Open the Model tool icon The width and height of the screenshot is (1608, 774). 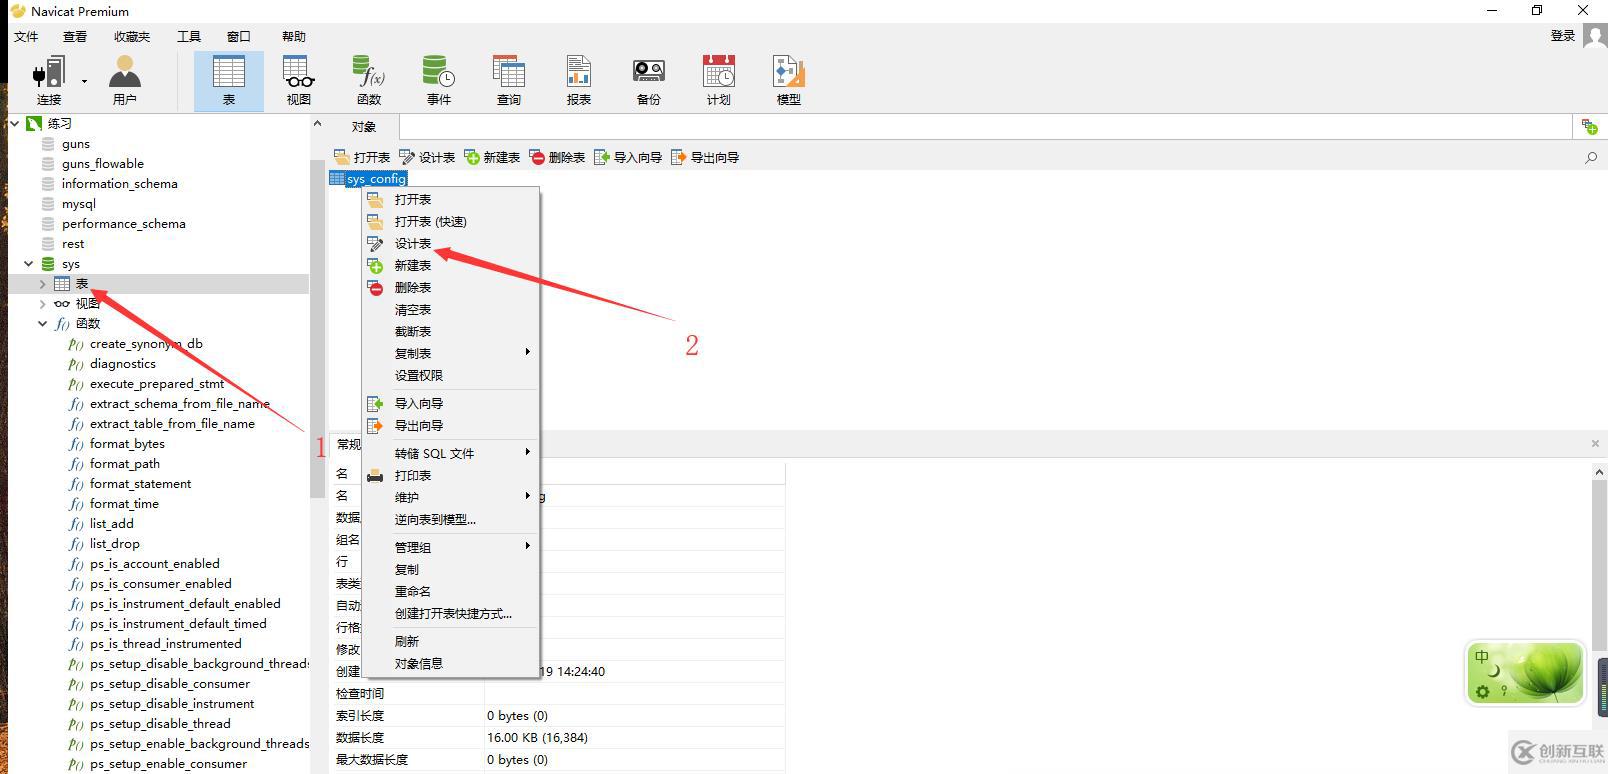789,81
